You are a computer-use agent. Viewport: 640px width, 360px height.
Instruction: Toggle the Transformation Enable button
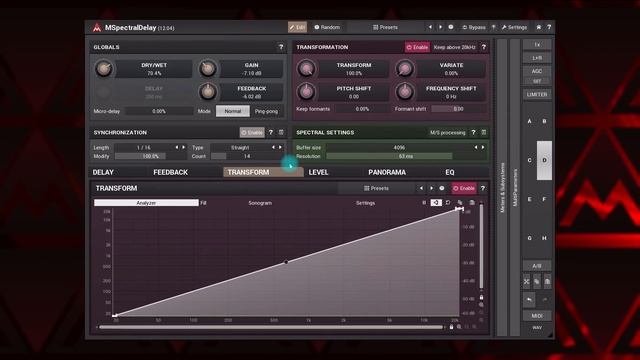417,47
